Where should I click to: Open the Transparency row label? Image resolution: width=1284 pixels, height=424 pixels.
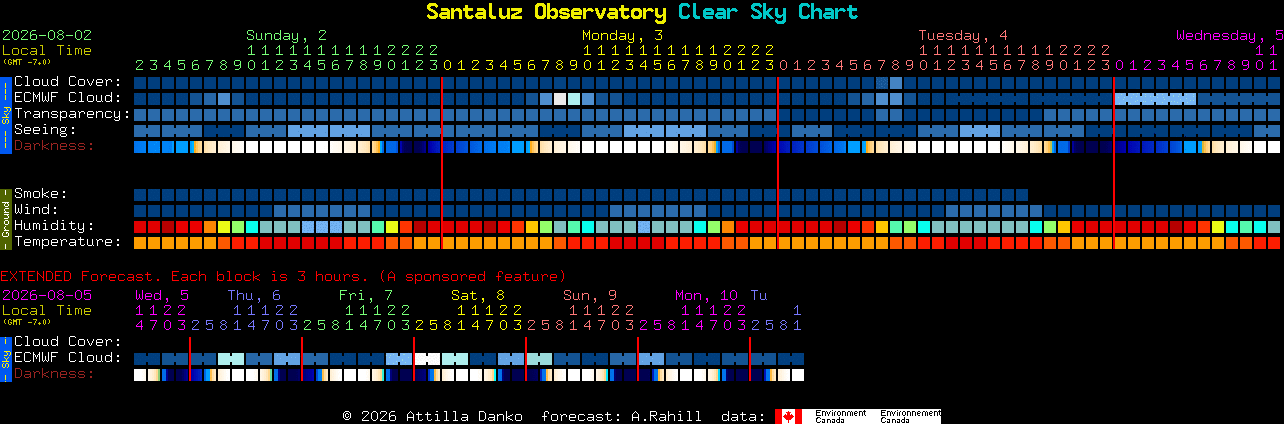tap(73, 114)
